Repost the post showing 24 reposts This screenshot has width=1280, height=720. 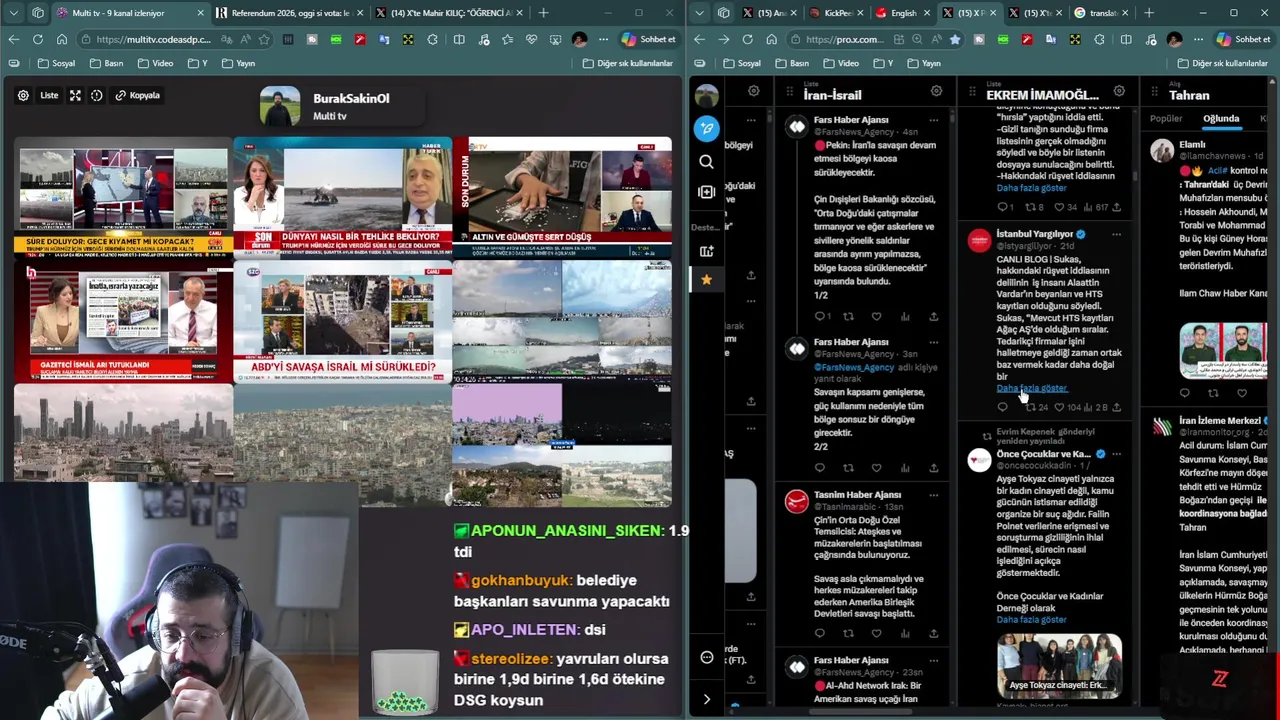1037,408
